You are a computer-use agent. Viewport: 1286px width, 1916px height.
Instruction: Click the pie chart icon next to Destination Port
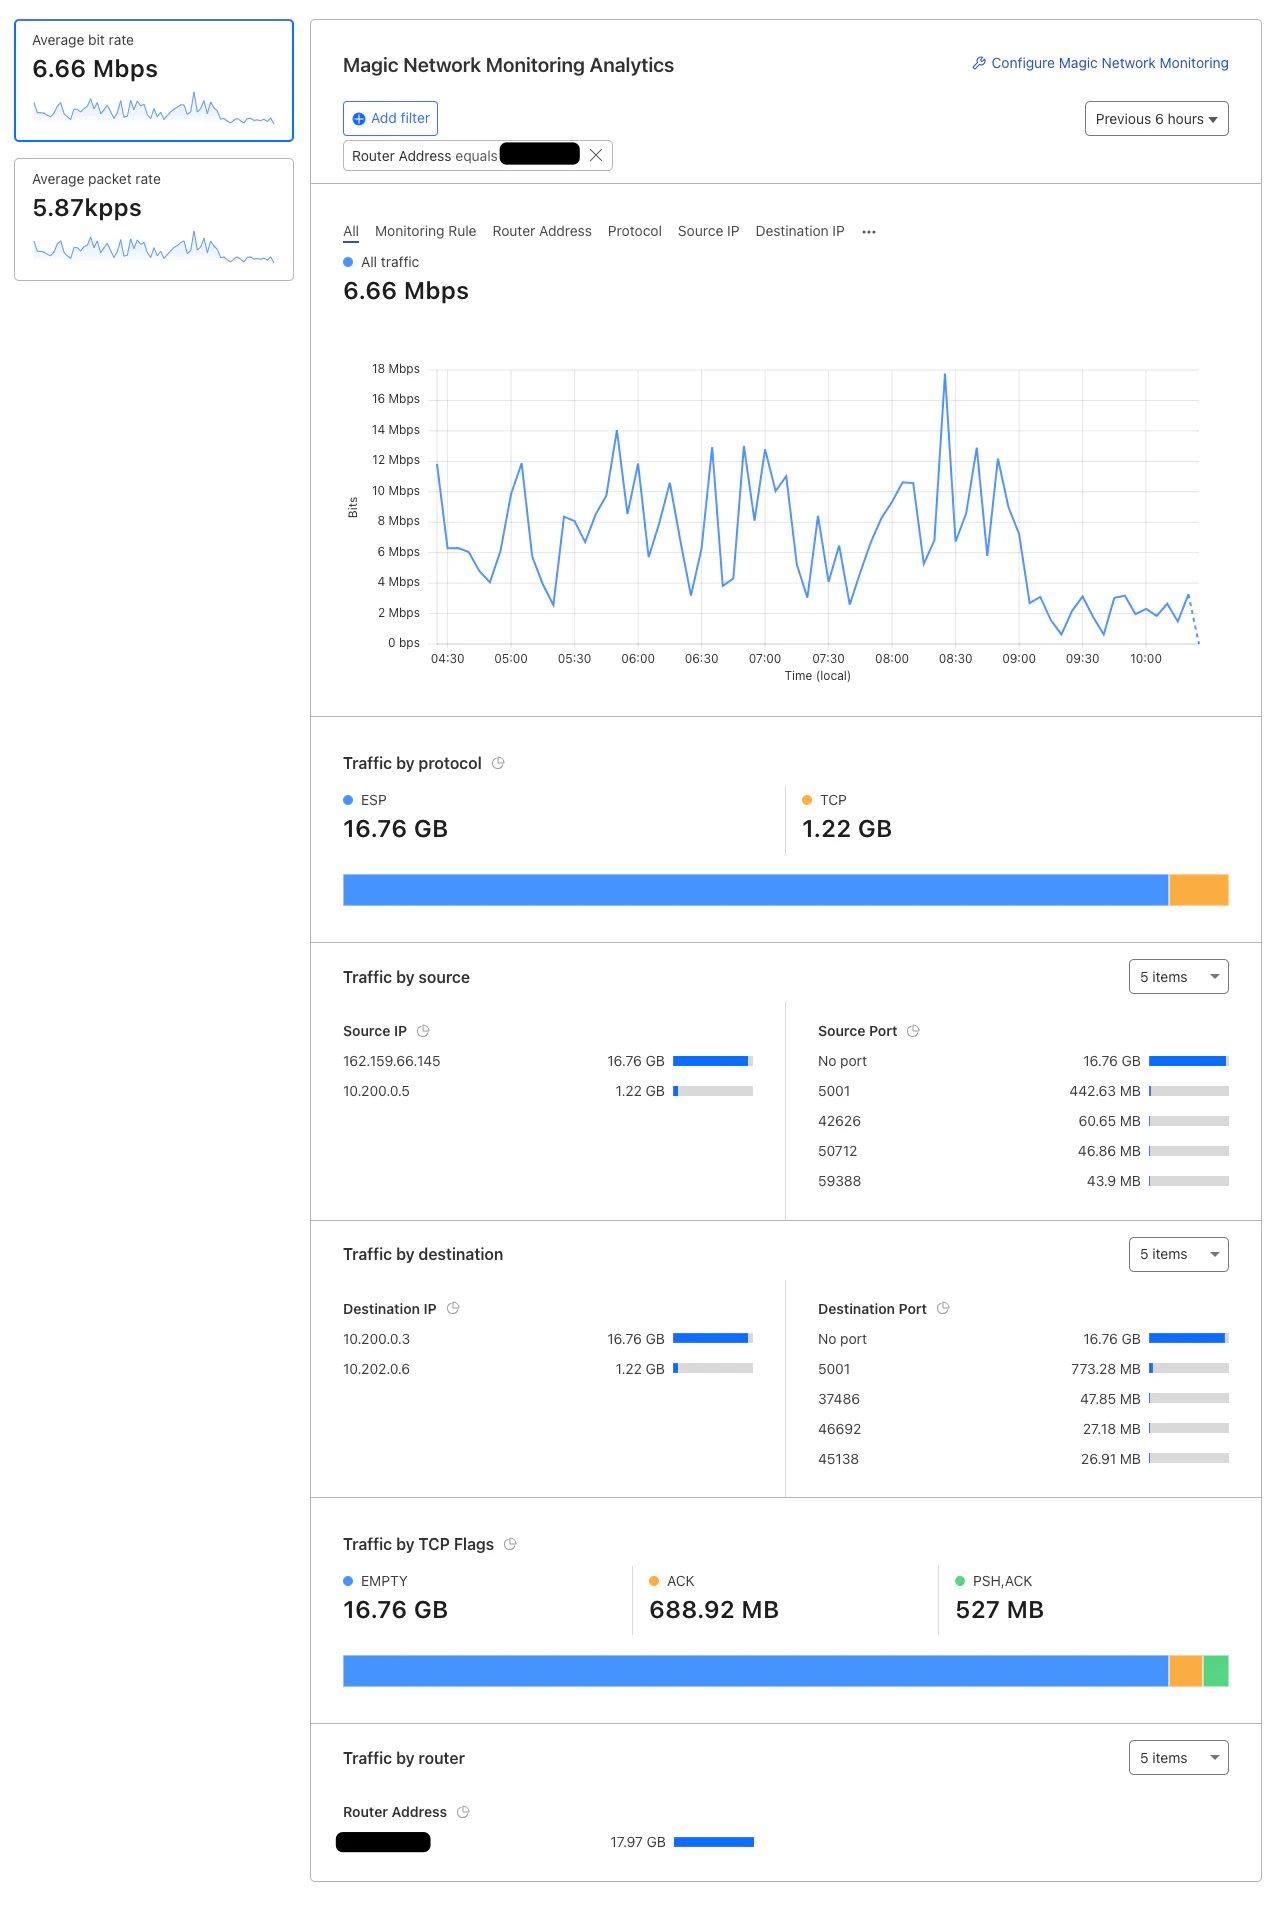943,1308
